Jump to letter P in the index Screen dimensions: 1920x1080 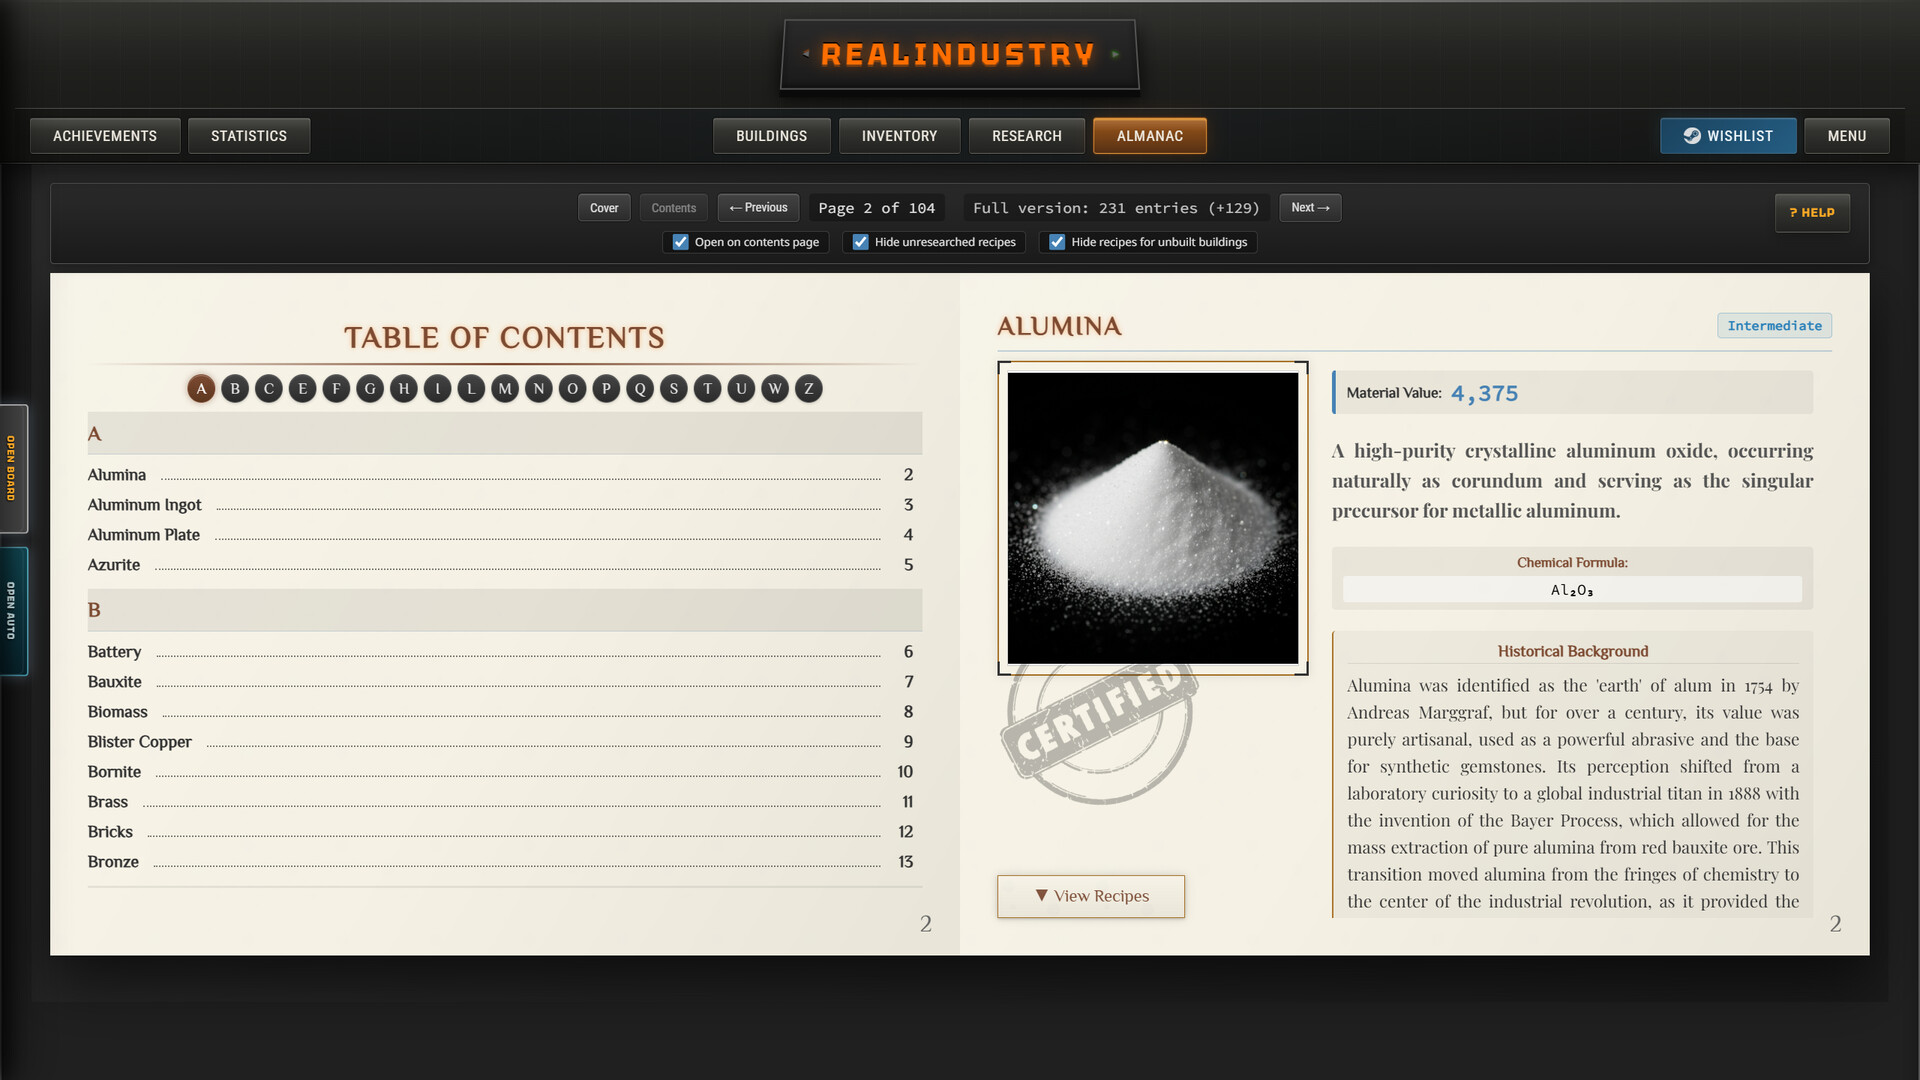pyautogui.click(x=606, y=389)
